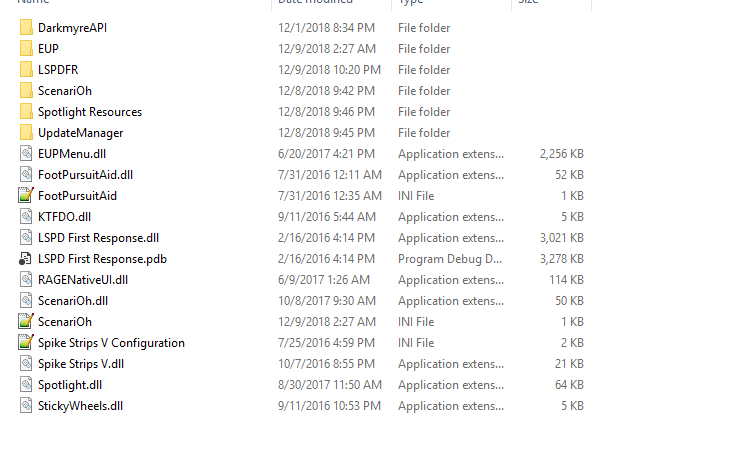Click the FootPursuitAid INI file icon

26,196
